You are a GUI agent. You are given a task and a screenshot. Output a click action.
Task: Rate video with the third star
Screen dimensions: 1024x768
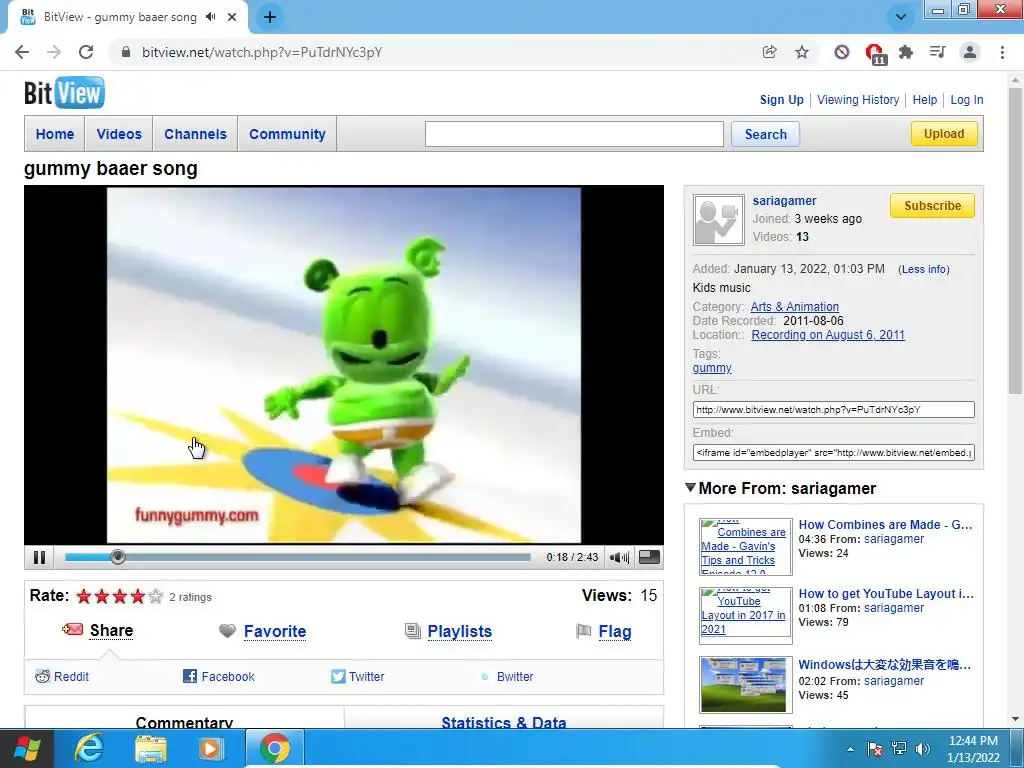pyautogui.click(x=120, y=596)
